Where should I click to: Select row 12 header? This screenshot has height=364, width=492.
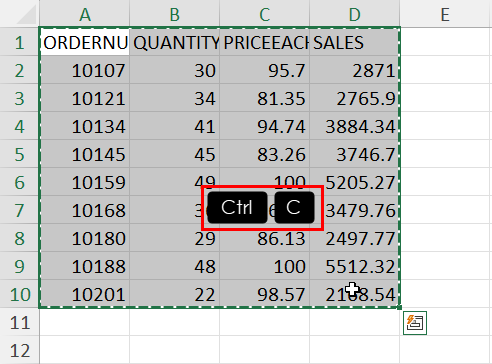(x=19, y=350)
